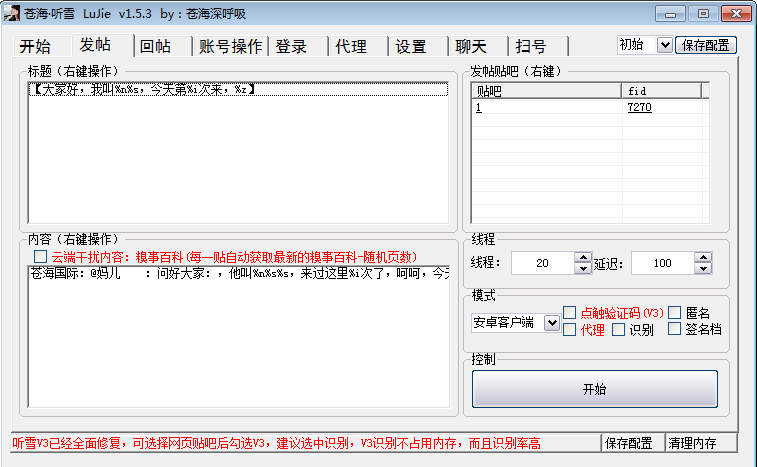Increase the 延迟 value with up arrow

[703, 257]
